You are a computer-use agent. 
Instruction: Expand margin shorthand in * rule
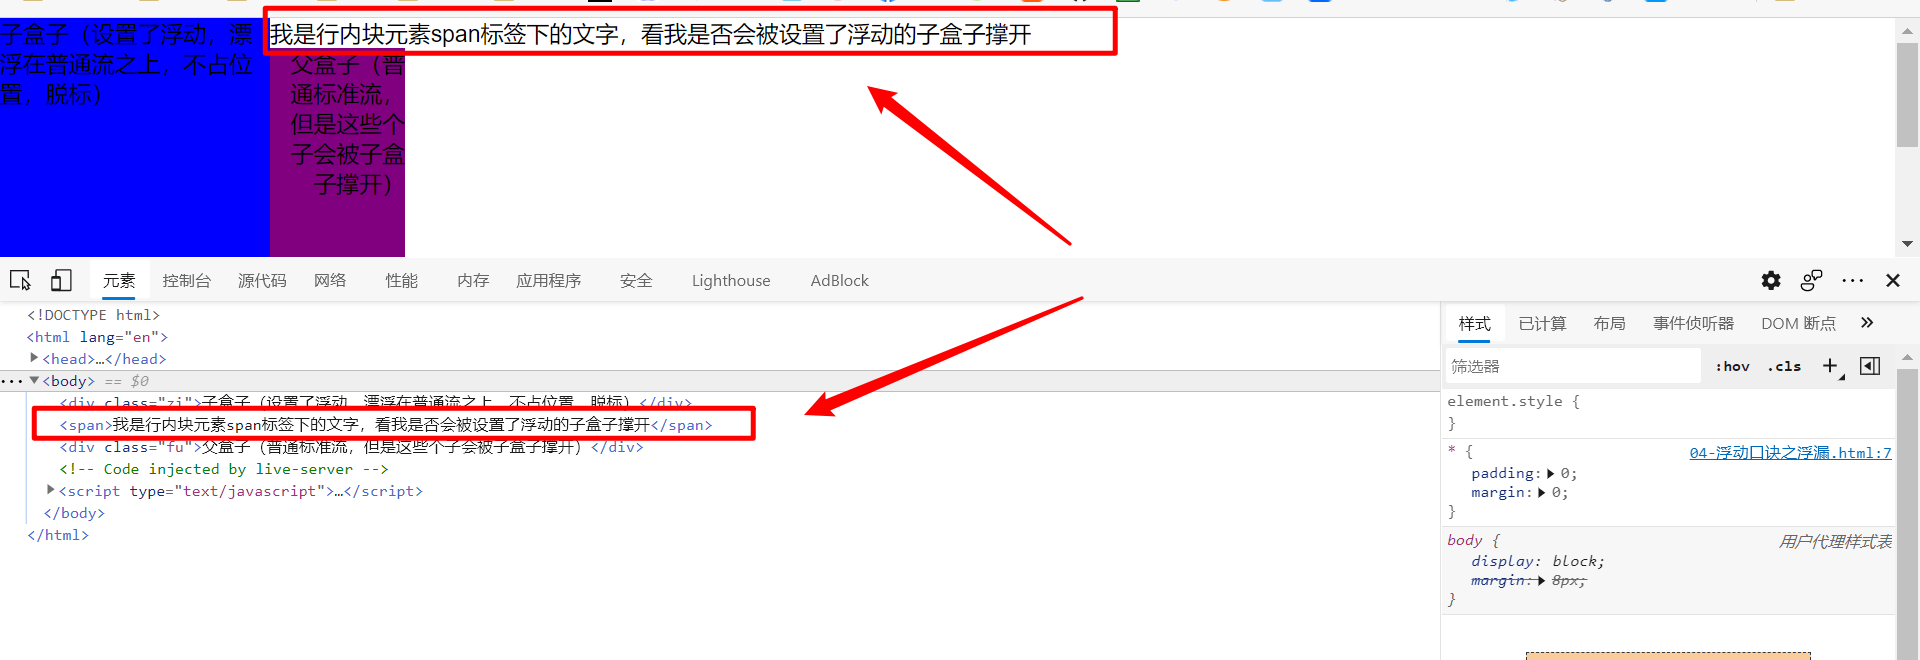(x=1541, y=493)
